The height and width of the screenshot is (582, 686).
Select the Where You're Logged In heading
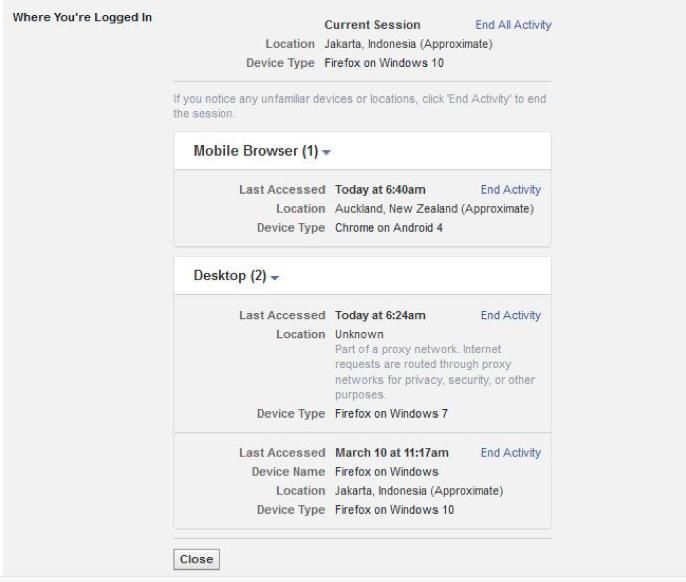(82, 17)
